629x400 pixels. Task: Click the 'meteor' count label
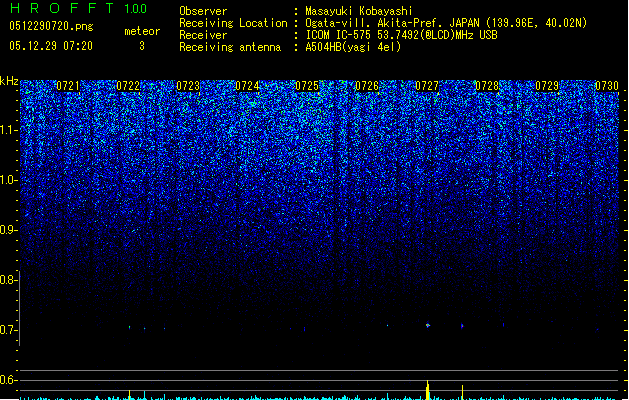click(142, 31)
